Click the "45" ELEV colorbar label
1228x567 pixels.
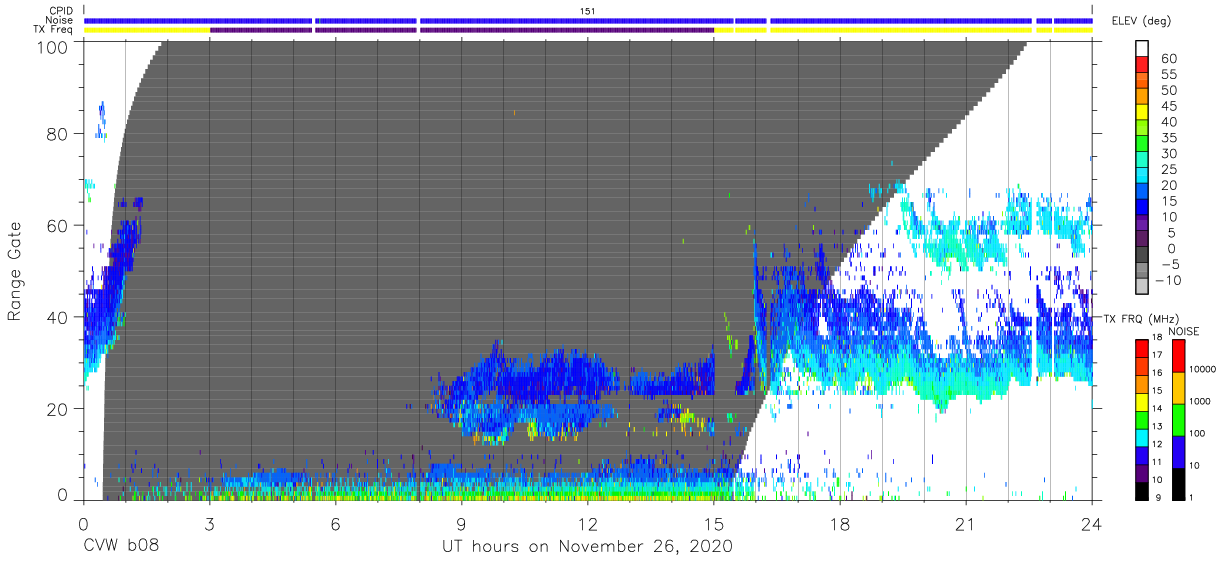[x=1168, y=106]
